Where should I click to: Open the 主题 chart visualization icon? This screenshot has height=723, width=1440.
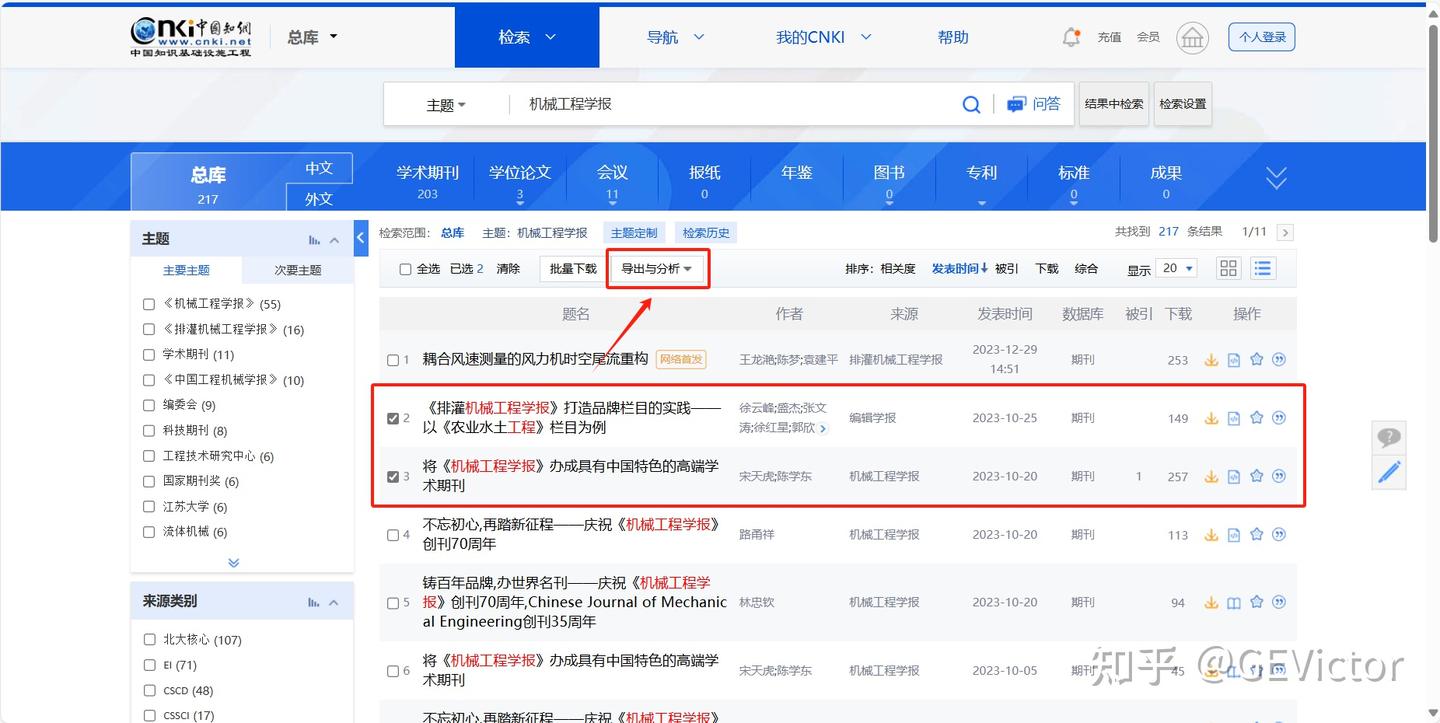314,239
